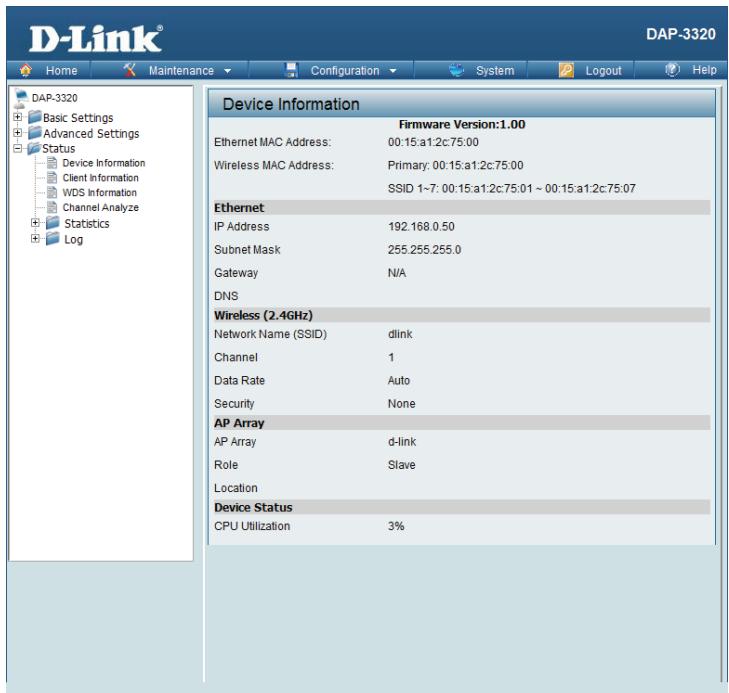Viewport: 729px width, 693px height.
Task: Select the Log tree label
Action: [73, 240]
